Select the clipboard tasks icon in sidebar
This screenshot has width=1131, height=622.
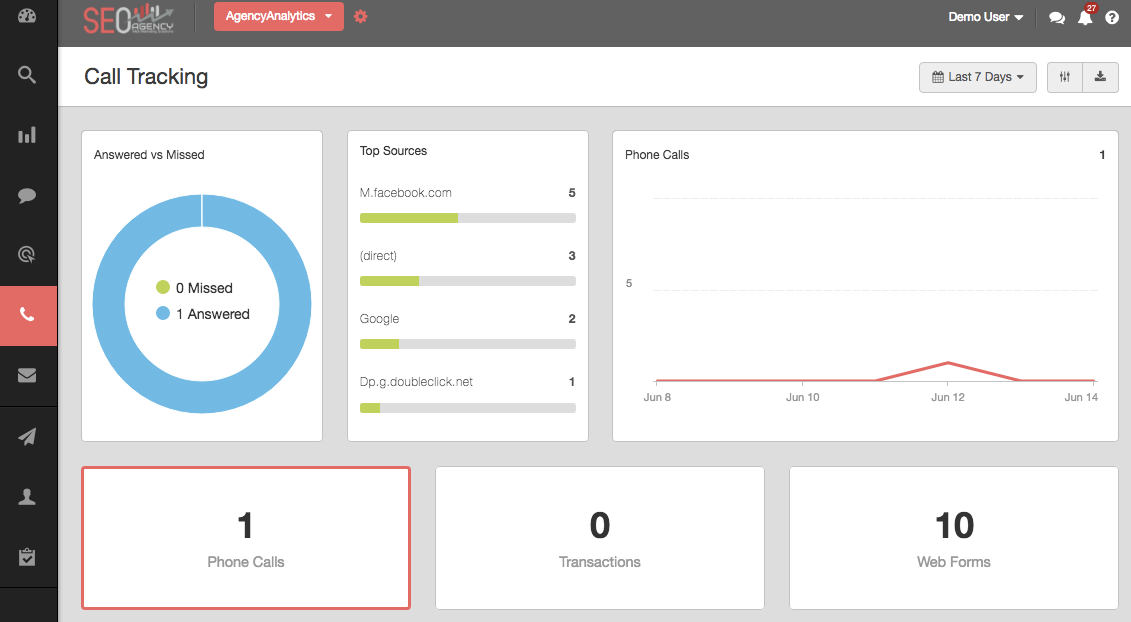click(28, 556)
